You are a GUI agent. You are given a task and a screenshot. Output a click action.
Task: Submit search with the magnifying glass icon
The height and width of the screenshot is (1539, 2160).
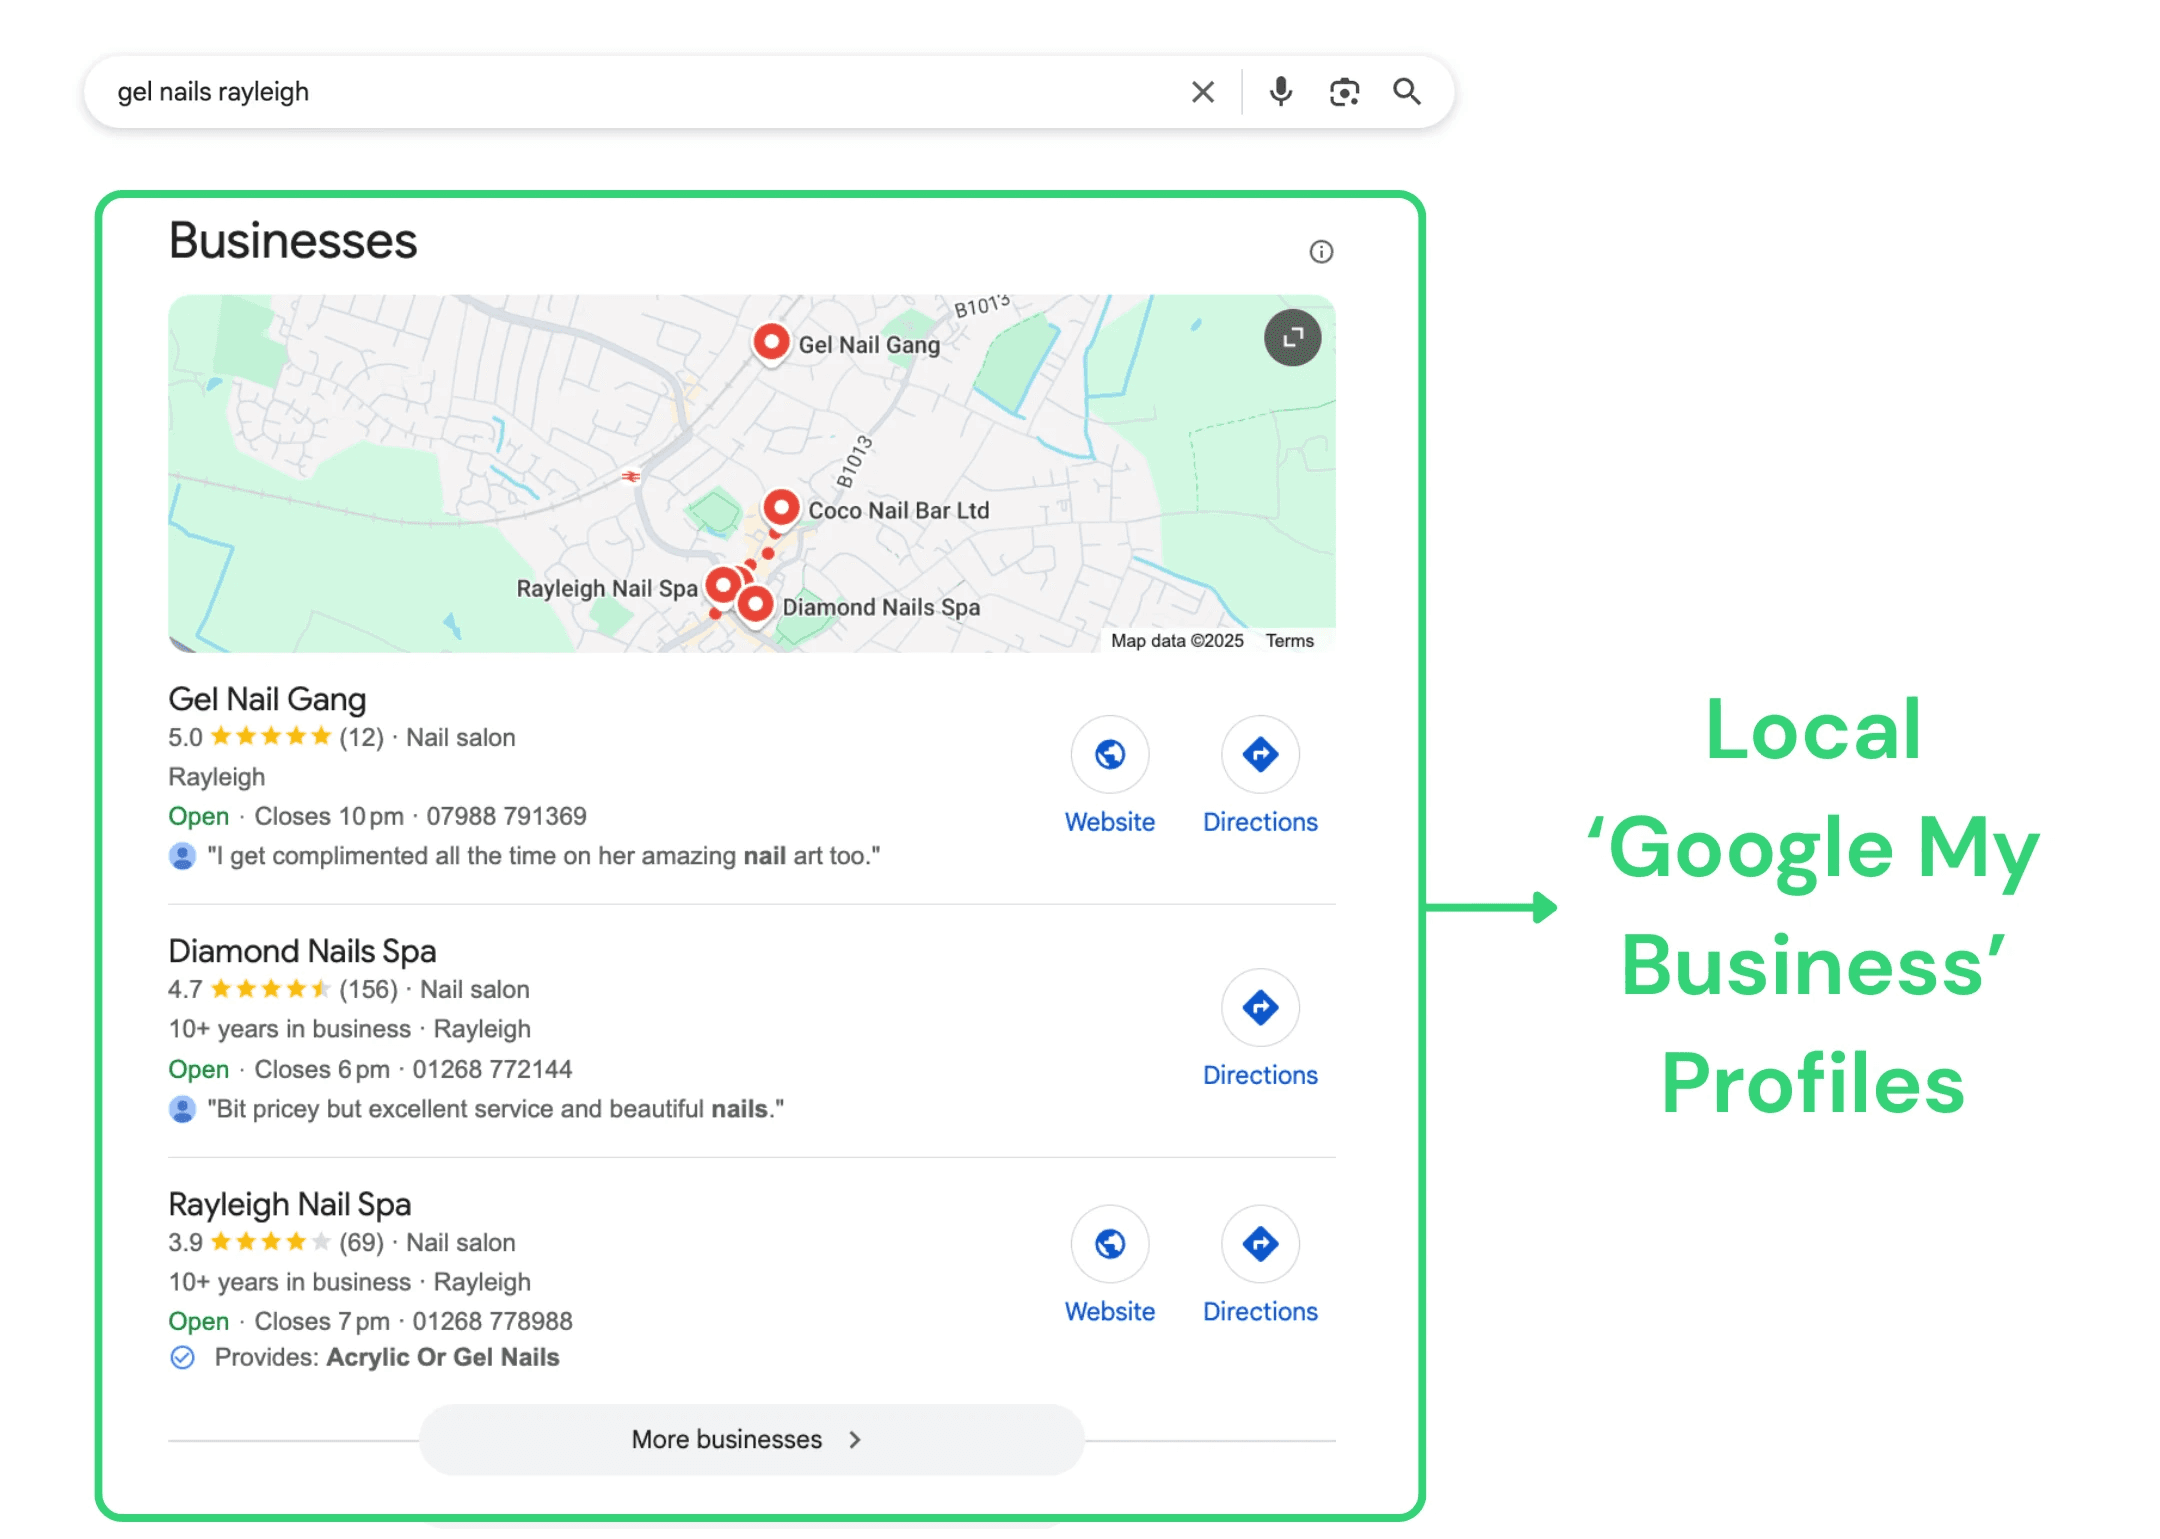(1407, 92)
